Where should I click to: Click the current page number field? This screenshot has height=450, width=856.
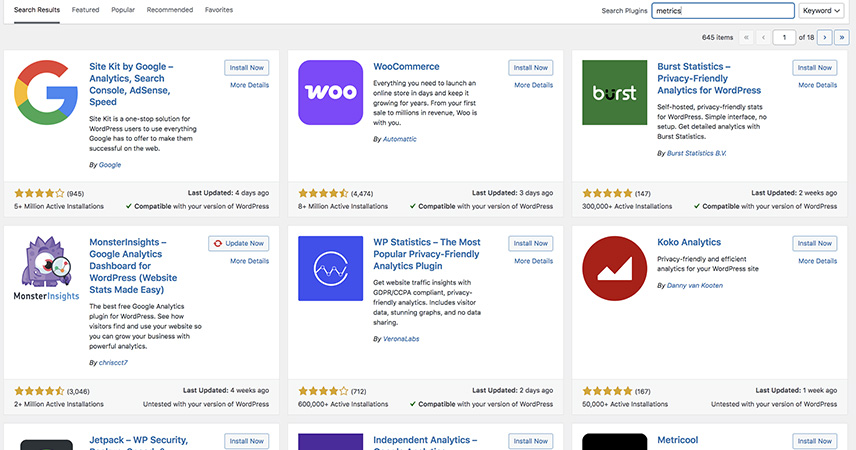click(783, 37)
